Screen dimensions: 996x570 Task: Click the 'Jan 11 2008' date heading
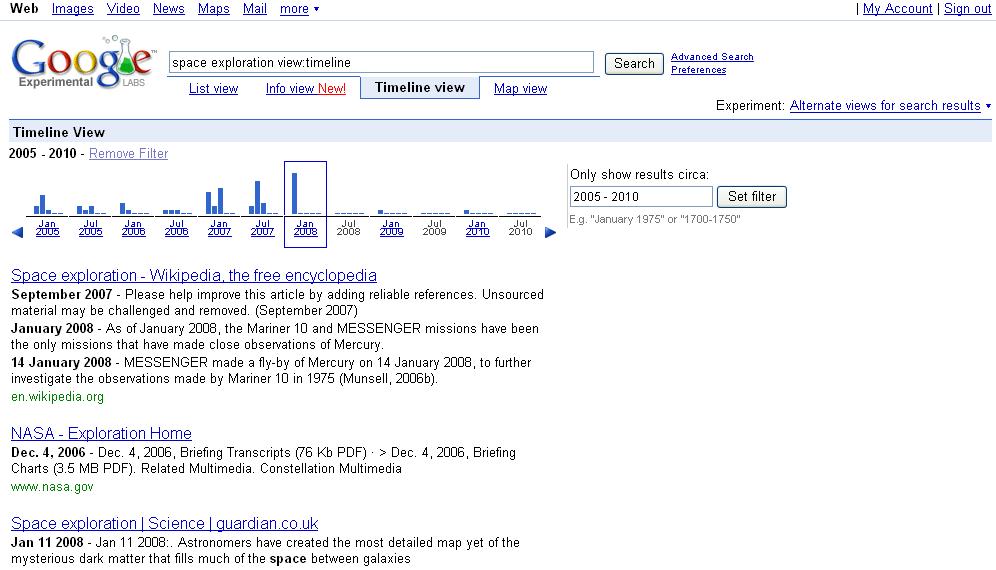[47, 543]
